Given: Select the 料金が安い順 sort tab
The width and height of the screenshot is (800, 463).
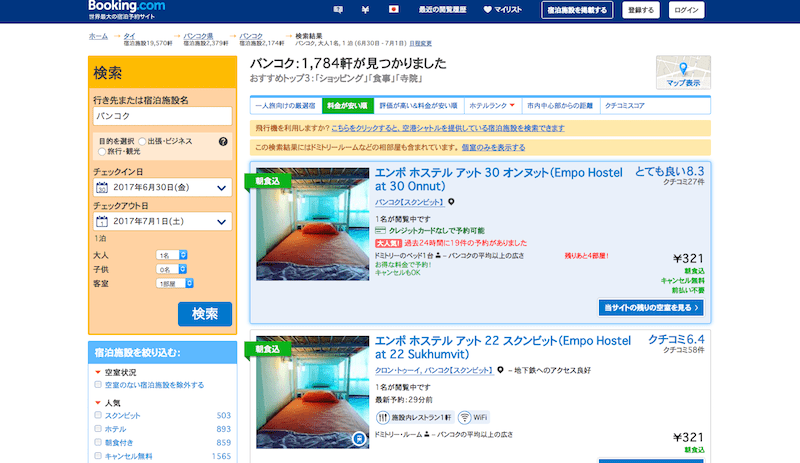Looking at the screenshot, I should (347, 106).
